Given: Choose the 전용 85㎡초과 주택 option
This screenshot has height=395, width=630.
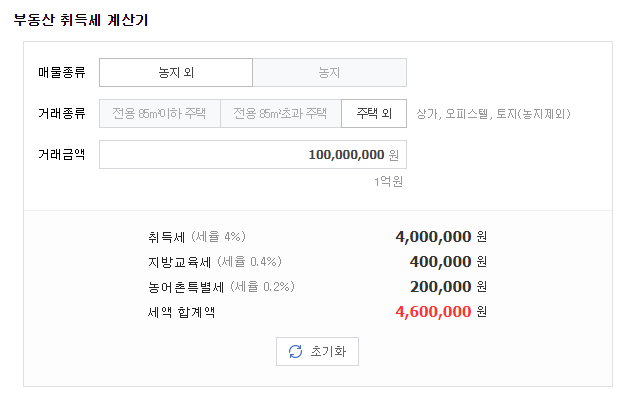Looking at the screenshot, I should tap(280, 114).
